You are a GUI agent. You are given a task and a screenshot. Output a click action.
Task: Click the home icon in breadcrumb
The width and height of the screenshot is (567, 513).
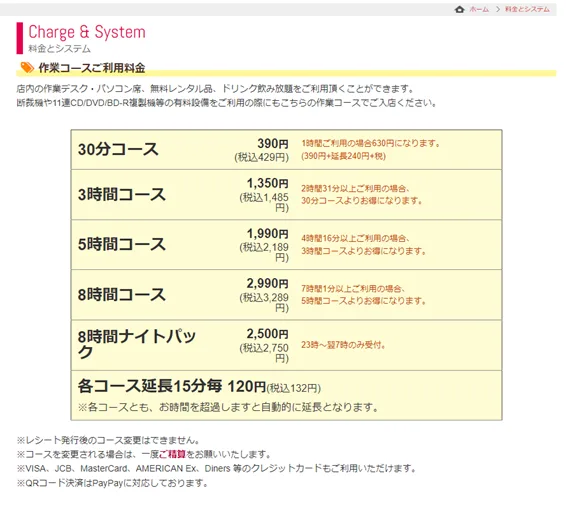pyautogui.click(x=459, y=9)
